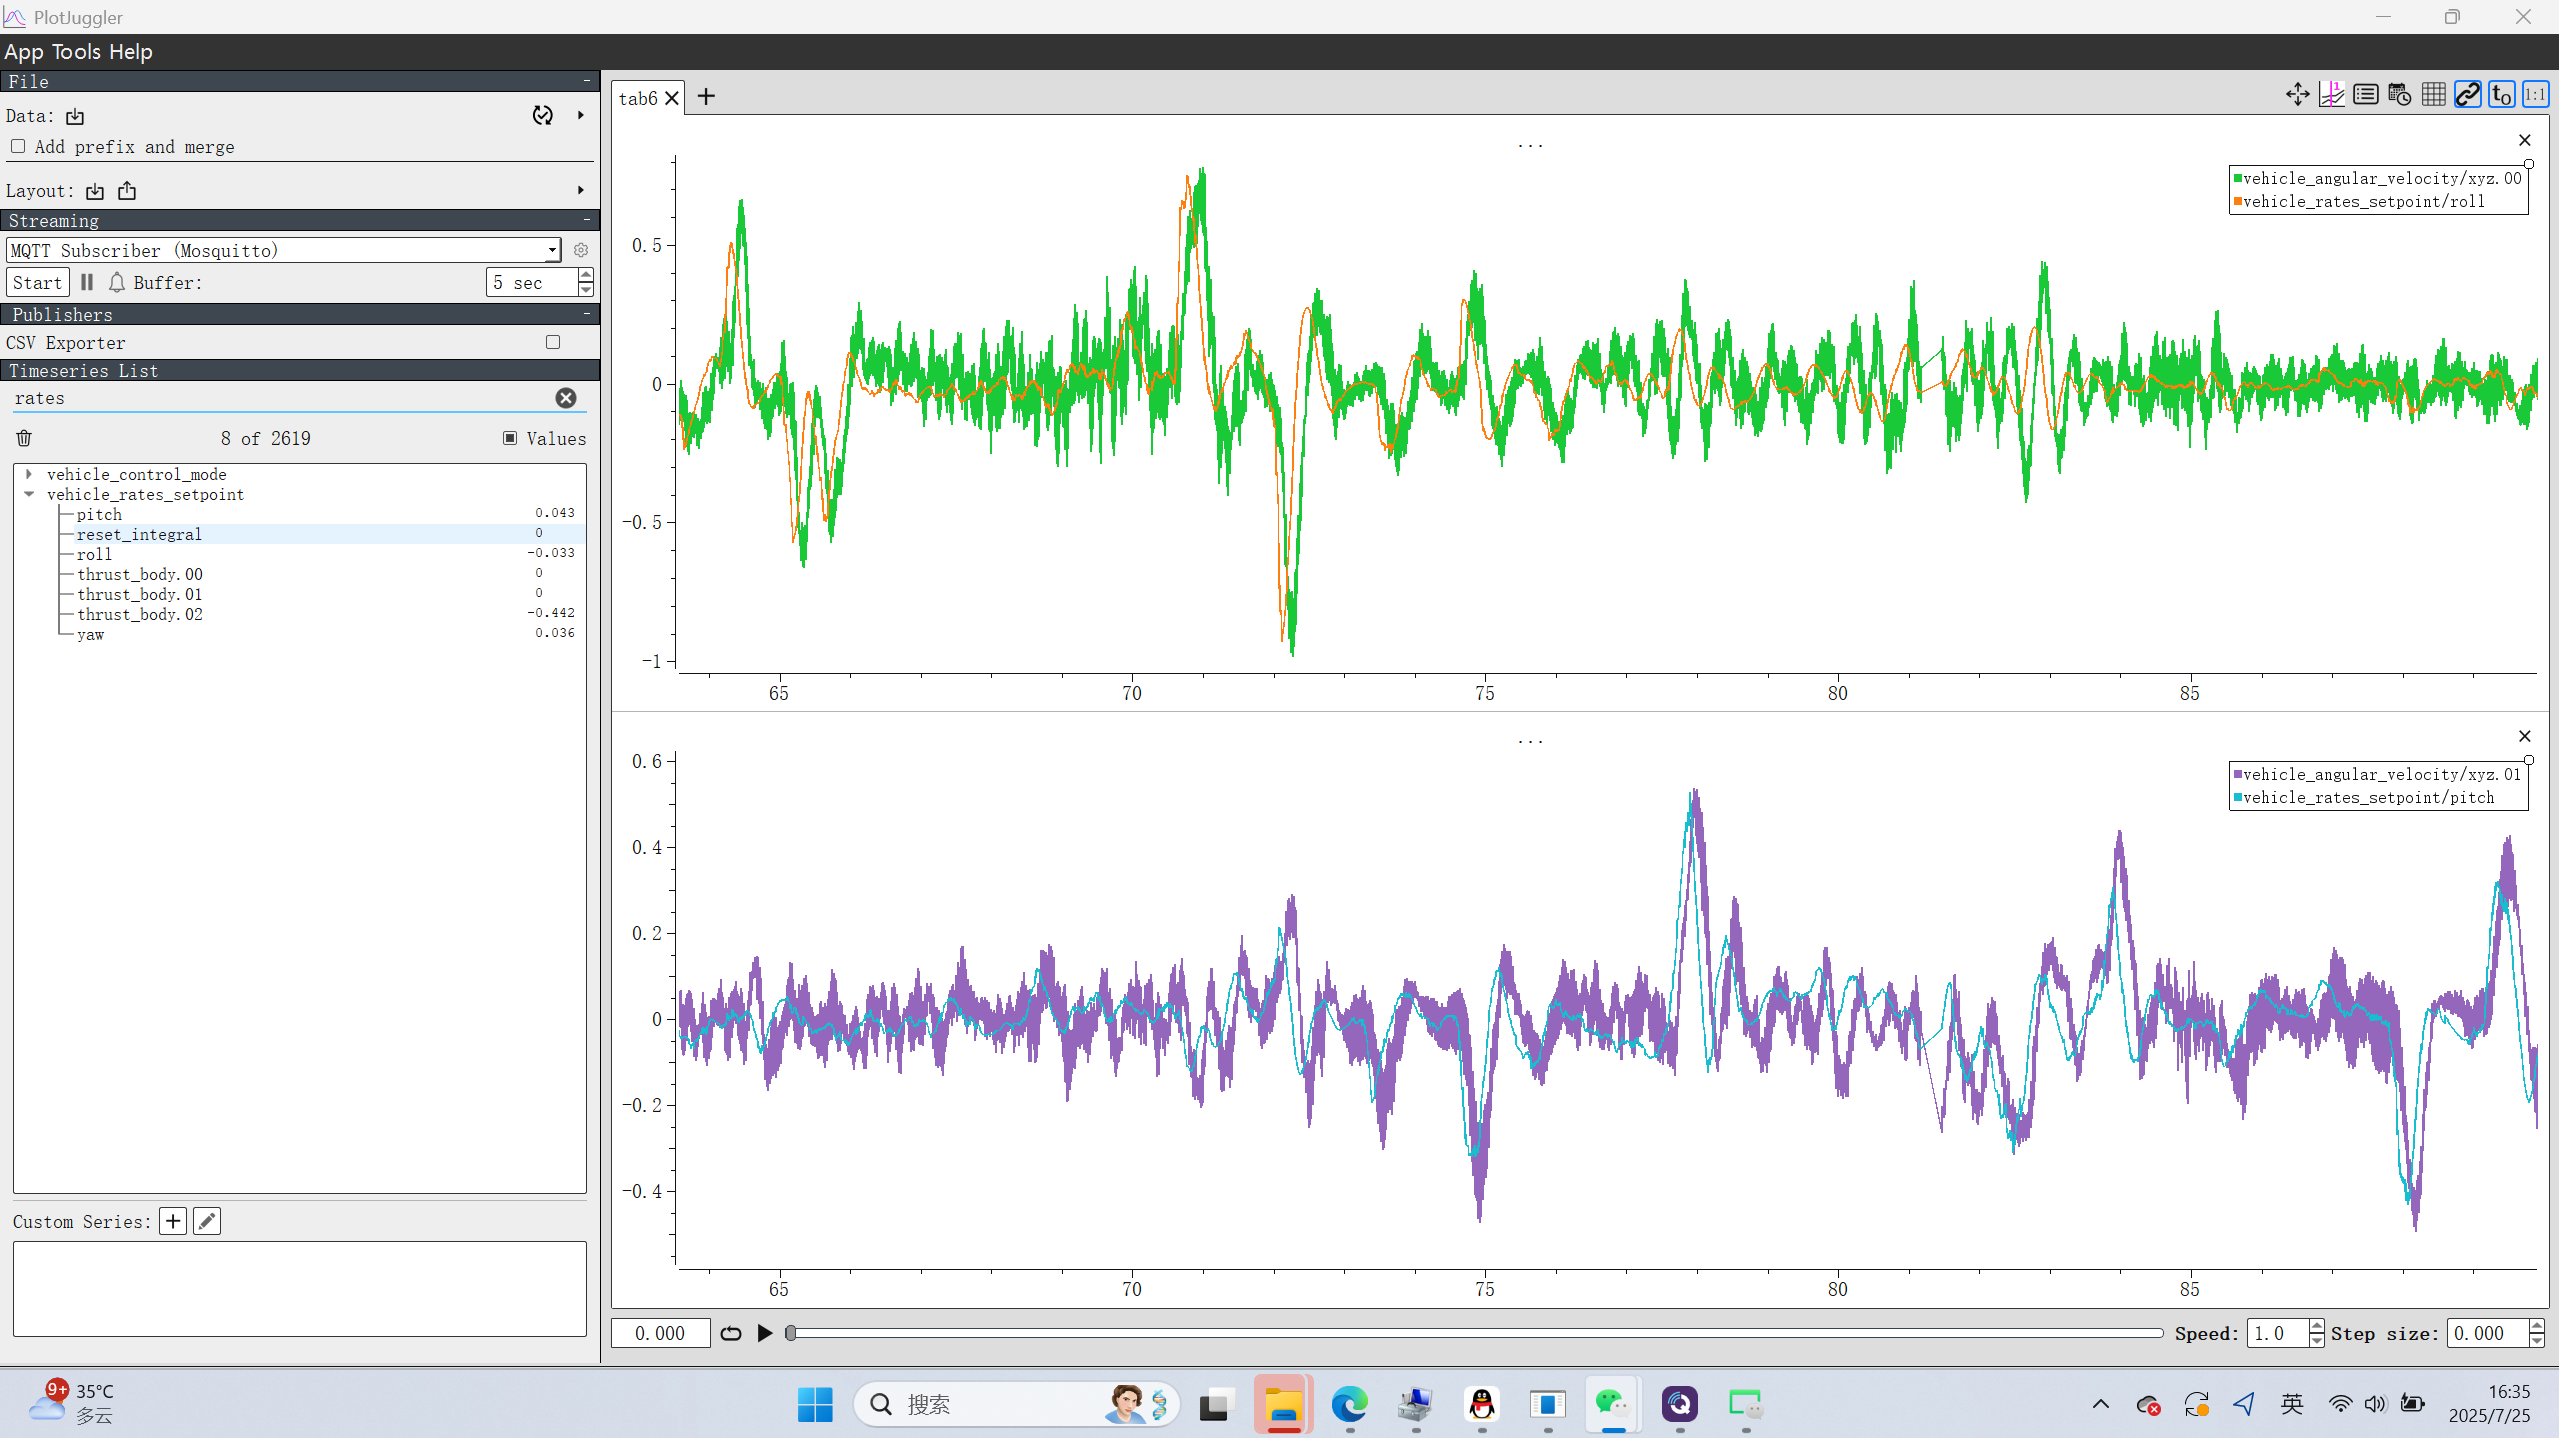
Task: Clear the rates filter text
Action: point(566,398)
